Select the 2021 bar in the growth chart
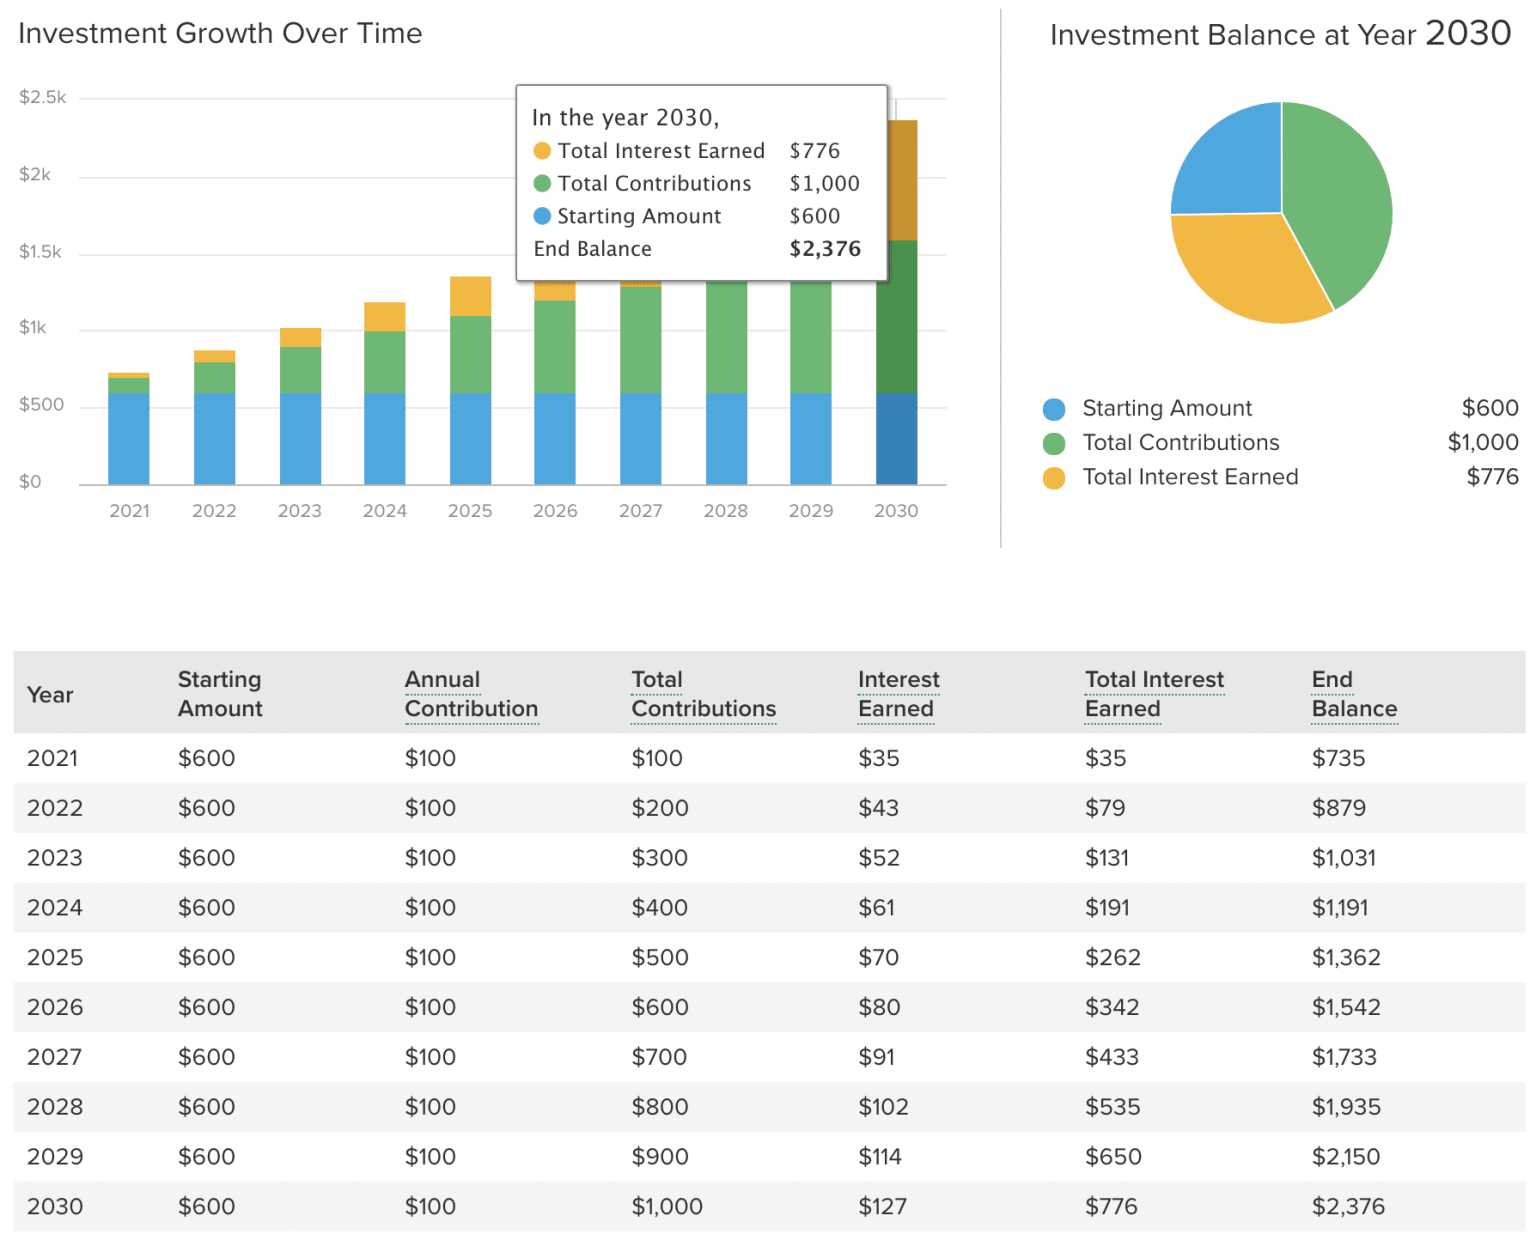The height and width of the screenshot is (1240, 1536). coord(129,429)
